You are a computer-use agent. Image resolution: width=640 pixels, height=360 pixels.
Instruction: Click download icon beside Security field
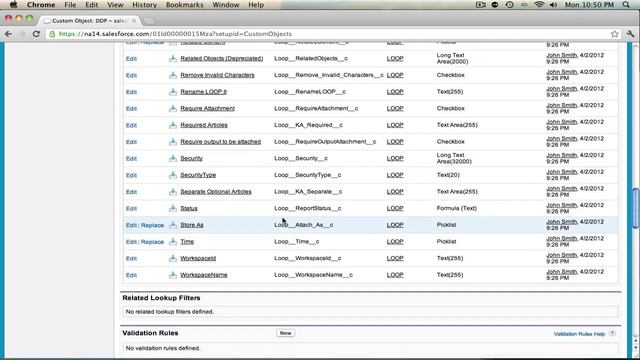pos(173,158)
